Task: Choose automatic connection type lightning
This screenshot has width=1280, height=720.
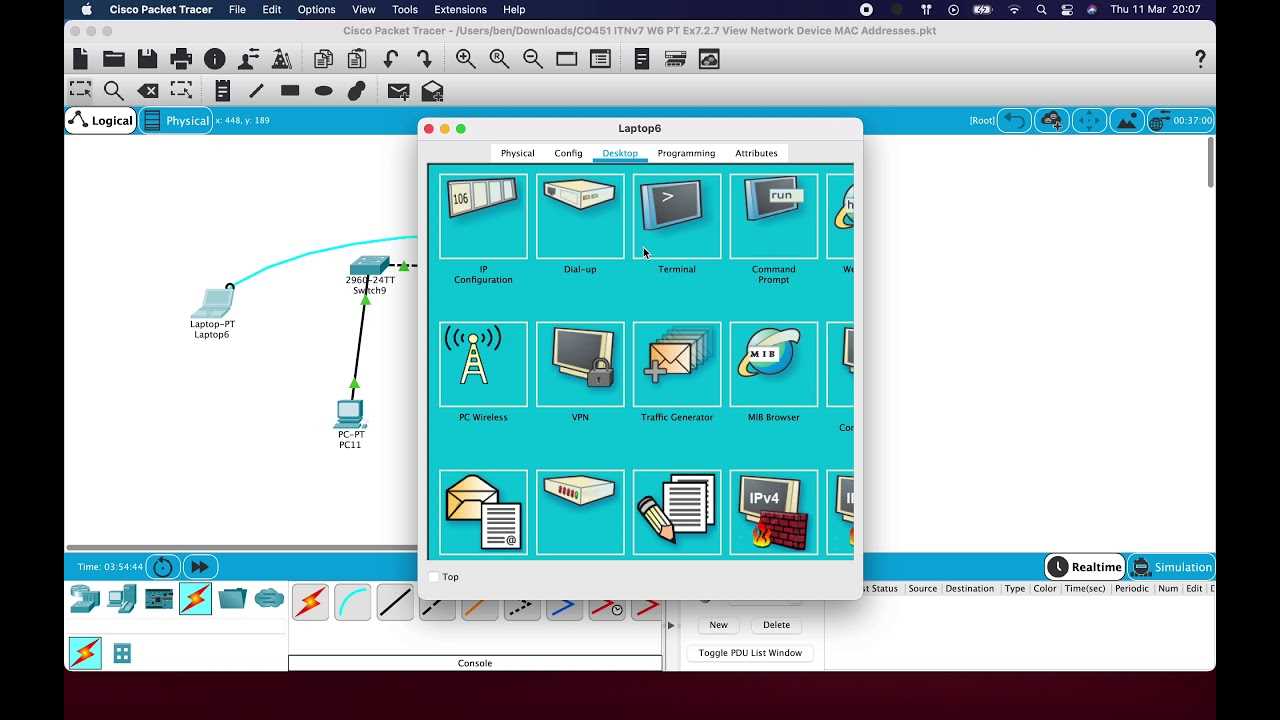Action: pyautogui.click(x=310, y=602)
